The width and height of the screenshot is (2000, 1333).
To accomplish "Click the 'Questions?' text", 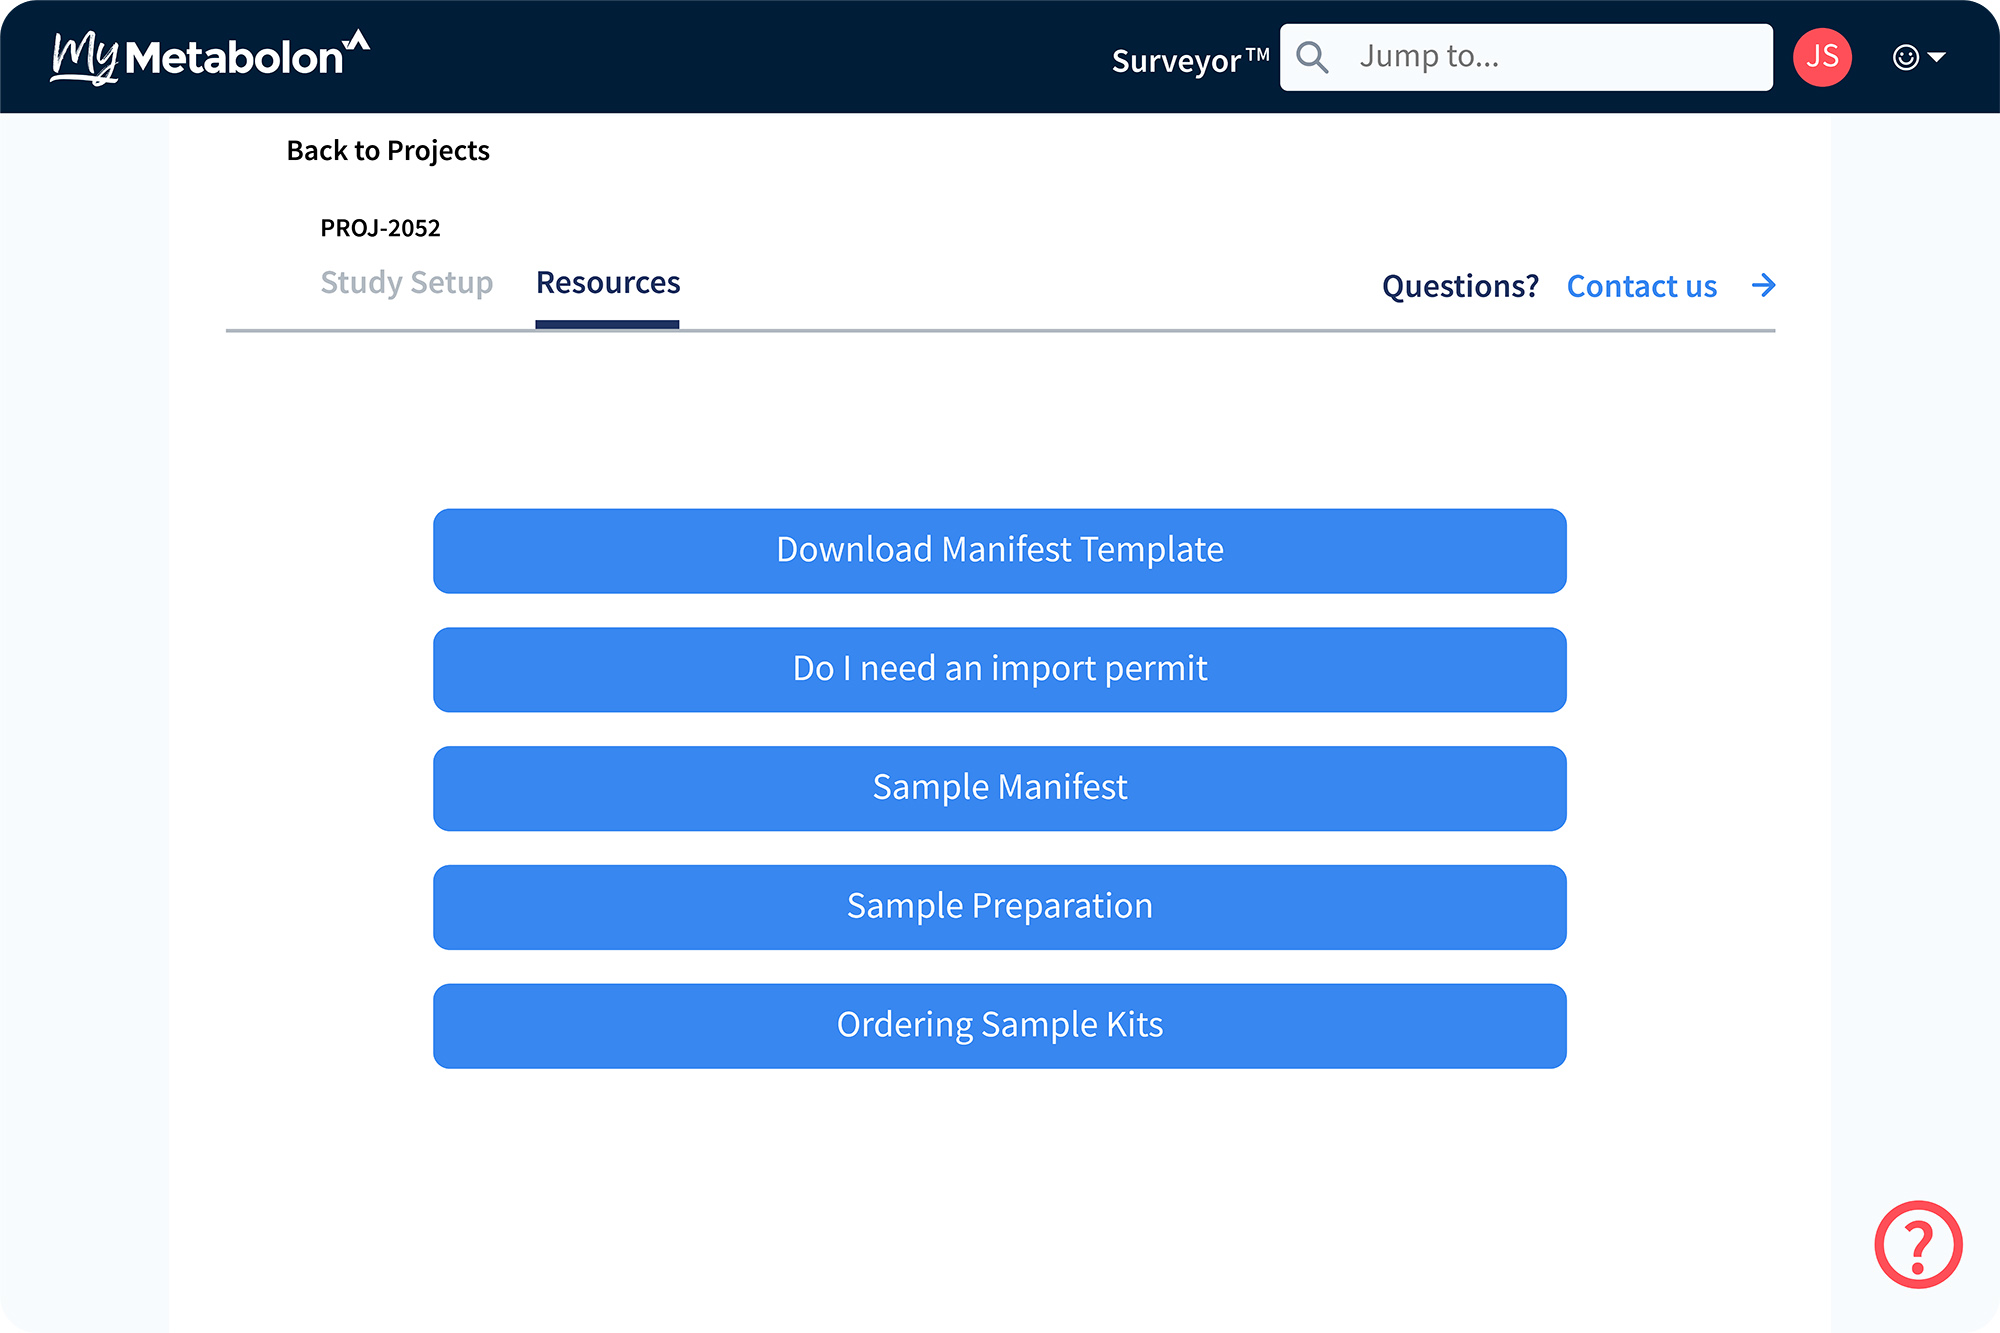I will (x=1459, y=286).
